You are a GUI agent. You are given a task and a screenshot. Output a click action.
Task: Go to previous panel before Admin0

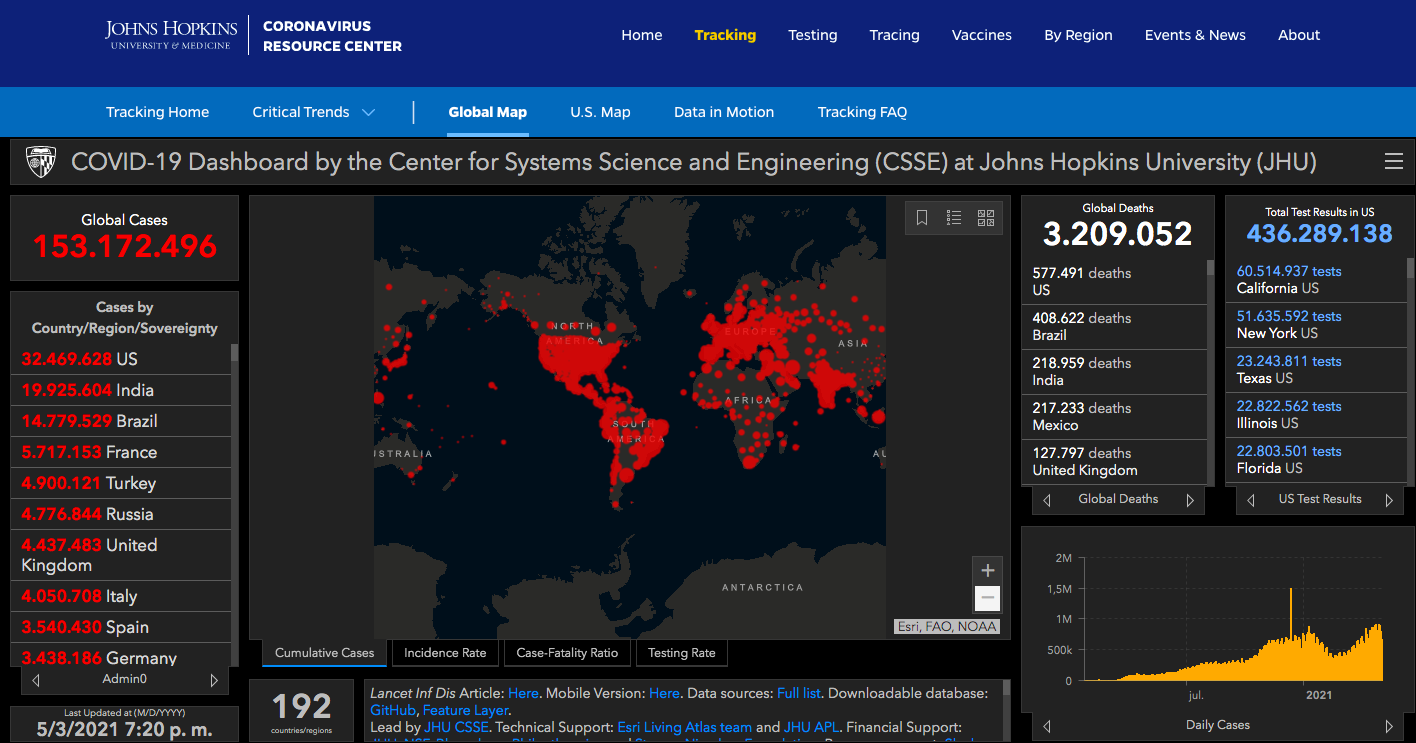tap(36, 680)
